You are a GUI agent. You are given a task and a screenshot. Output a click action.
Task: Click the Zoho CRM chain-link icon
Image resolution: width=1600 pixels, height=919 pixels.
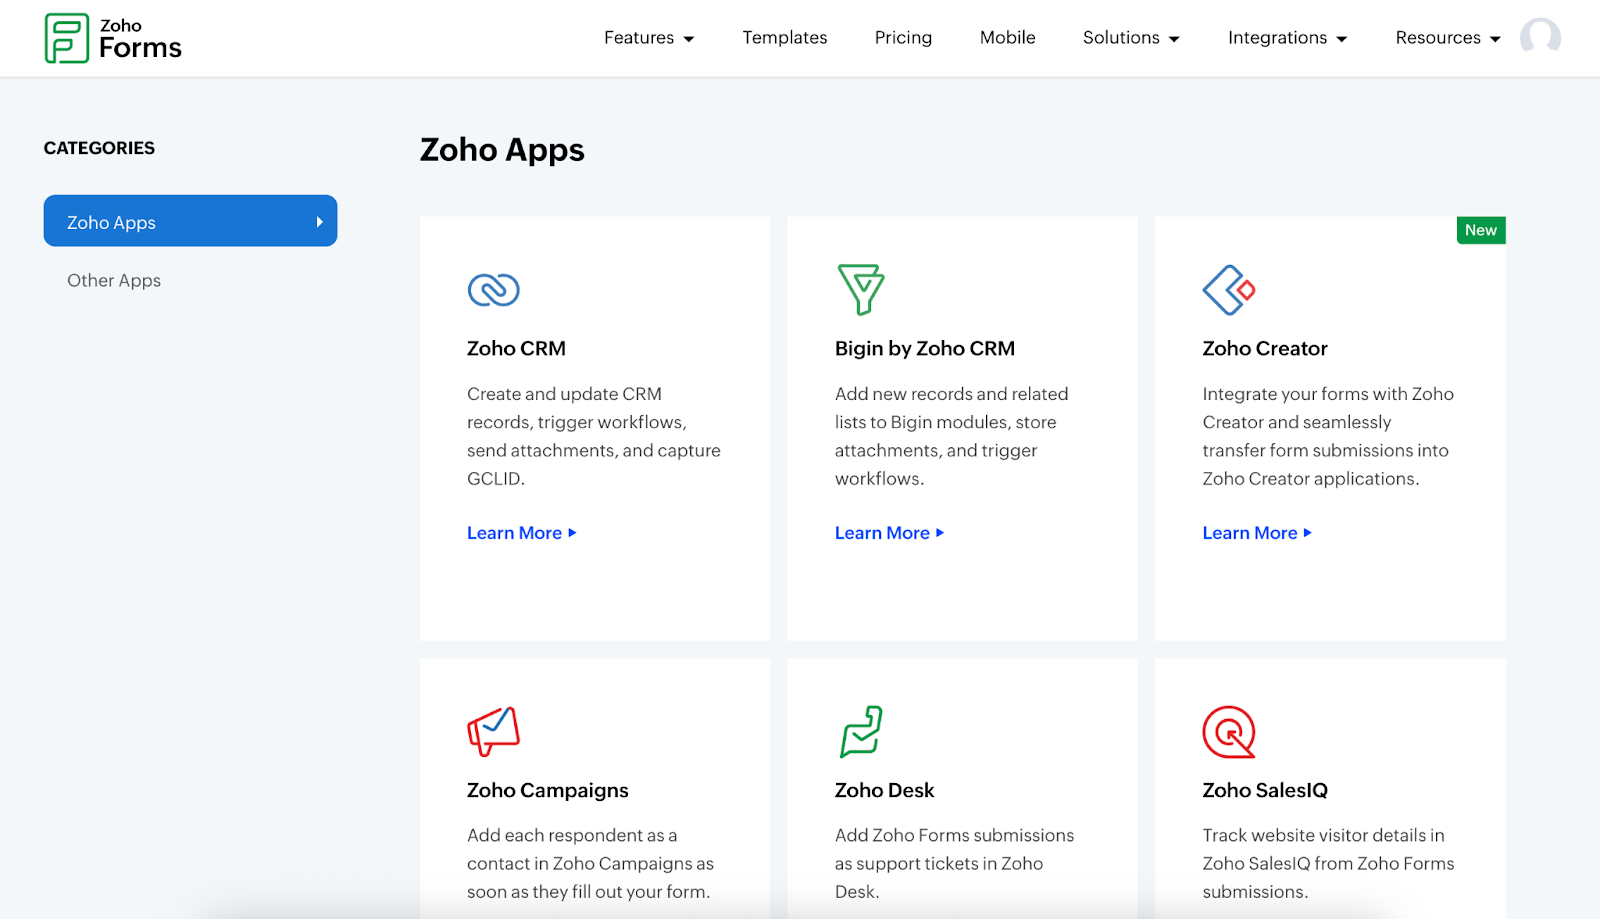[x=493, y=290]
